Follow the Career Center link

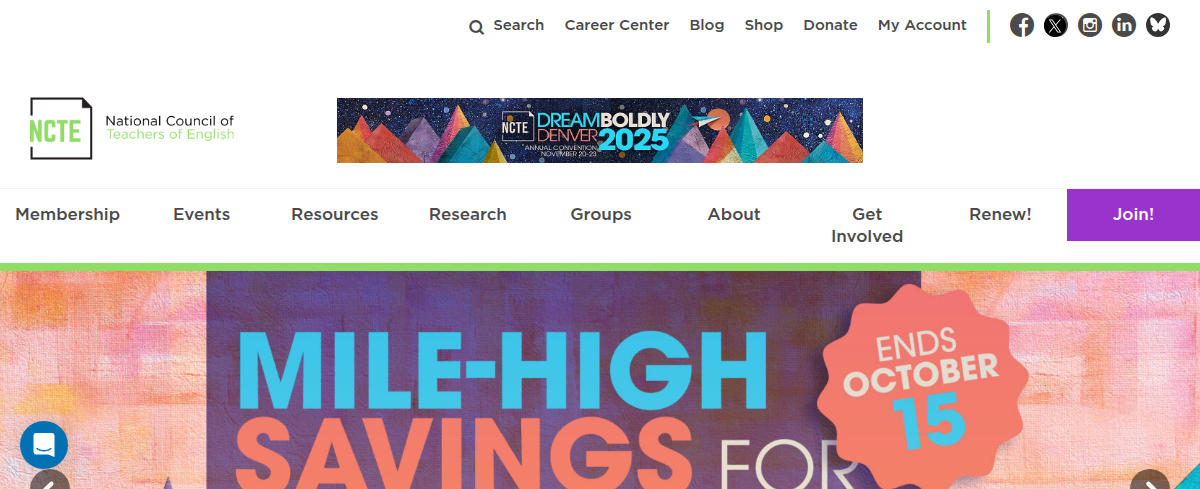617,25
